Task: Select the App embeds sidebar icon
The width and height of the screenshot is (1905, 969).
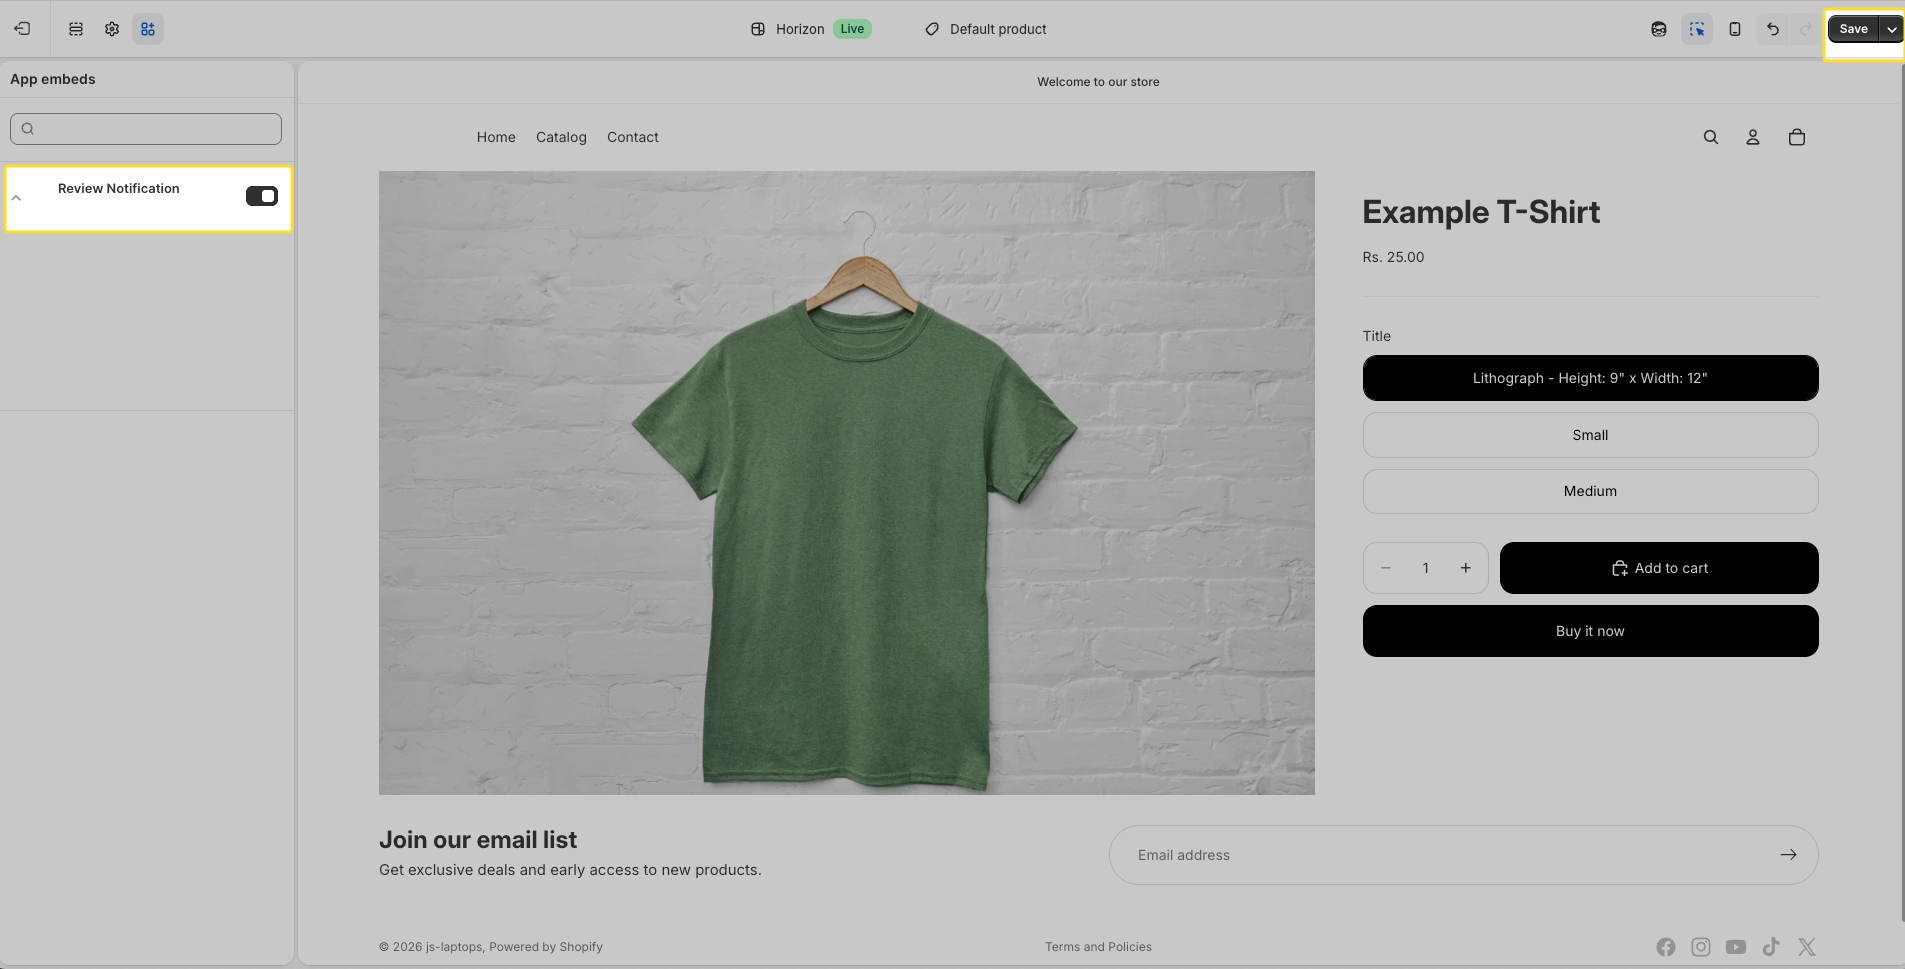Action: tap(148, 29)
